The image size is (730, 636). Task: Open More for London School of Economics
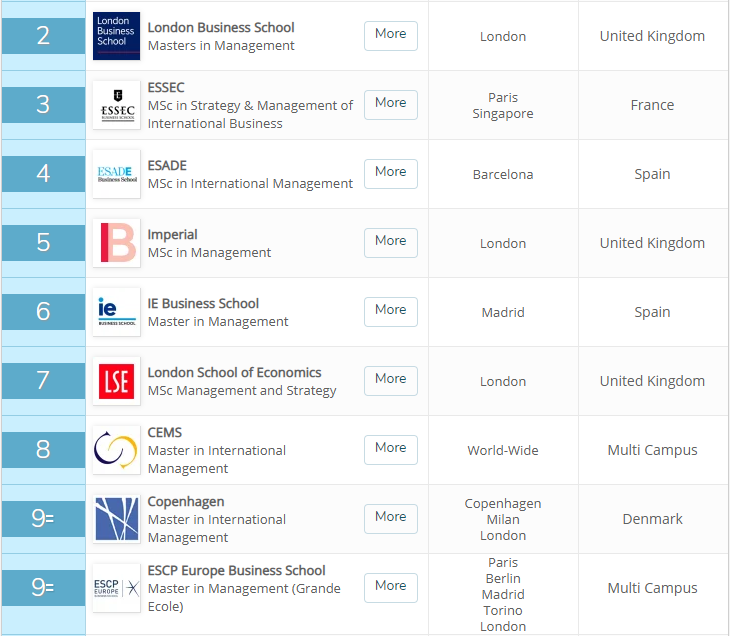coord(391,381)
